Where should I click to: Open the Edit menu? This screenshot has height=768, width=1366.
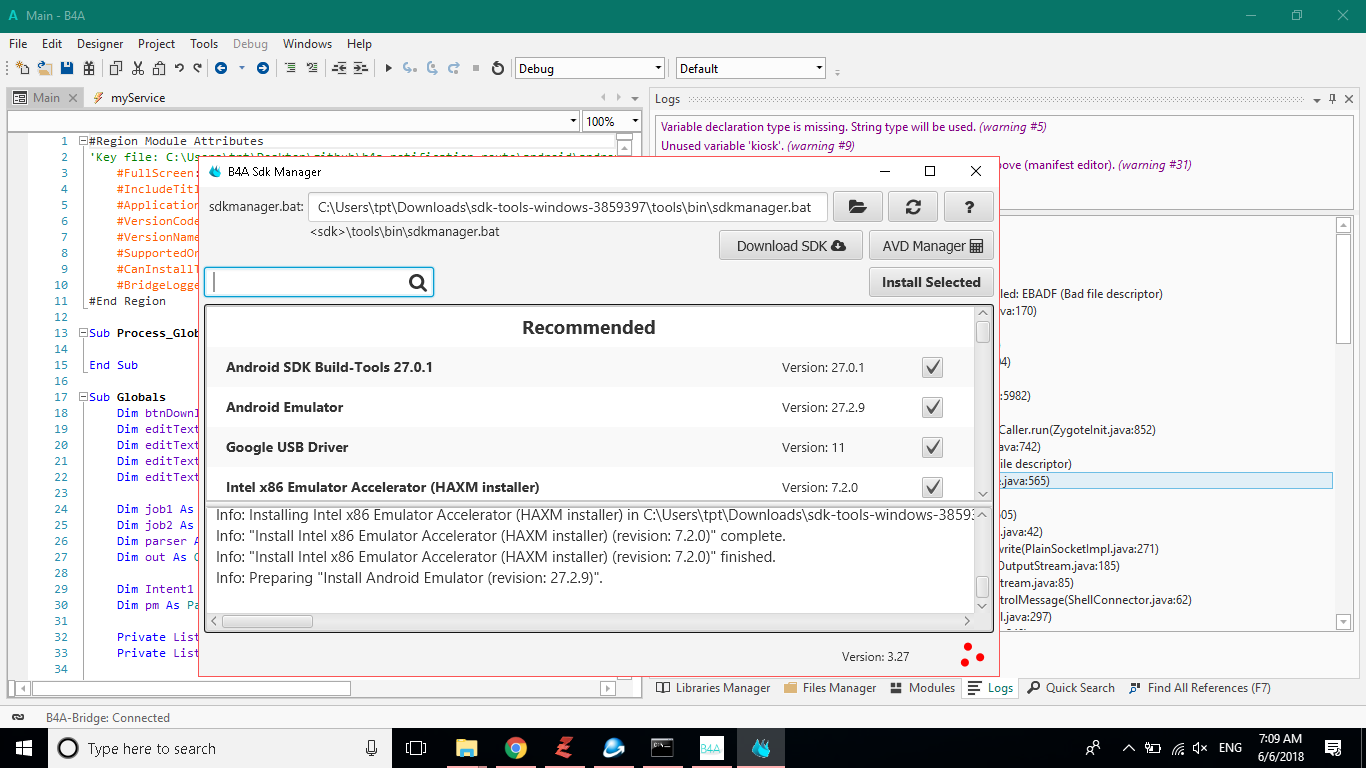[52, 44]
